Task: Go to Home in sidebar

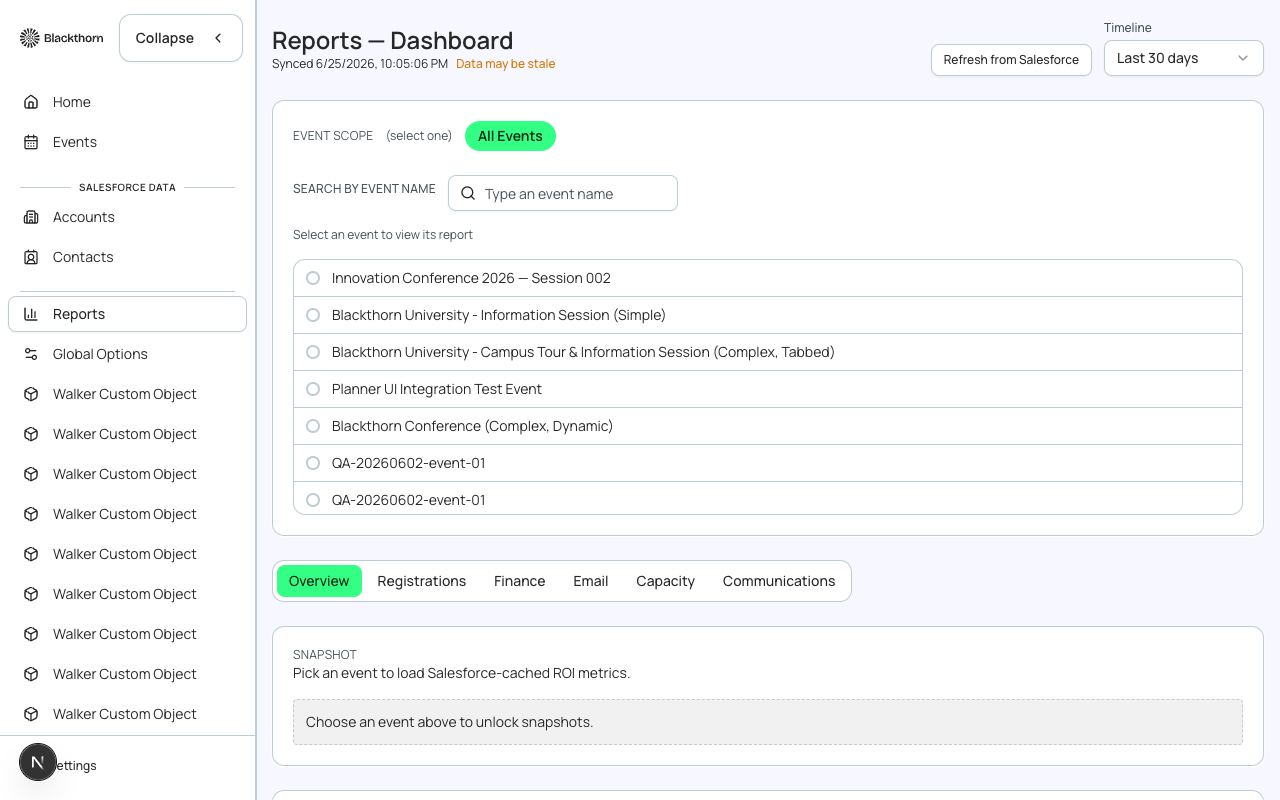Action: (127, 102)
